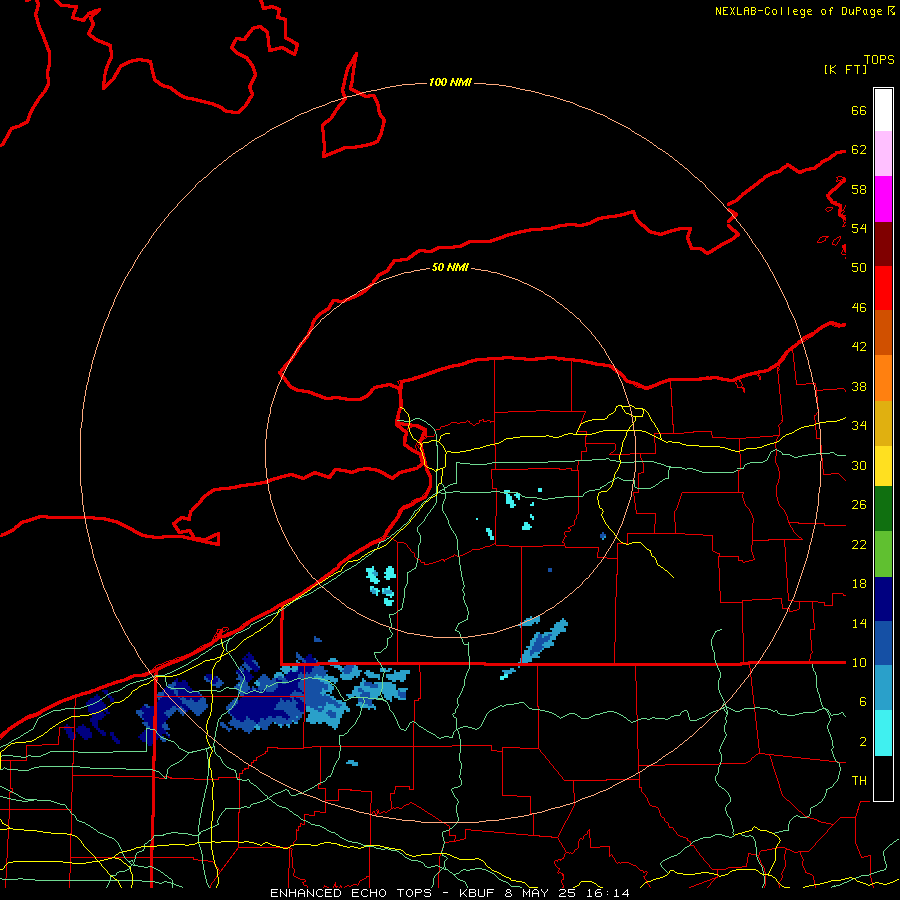Click the 50 legend value
900x900 pixels.
(859, 267)
